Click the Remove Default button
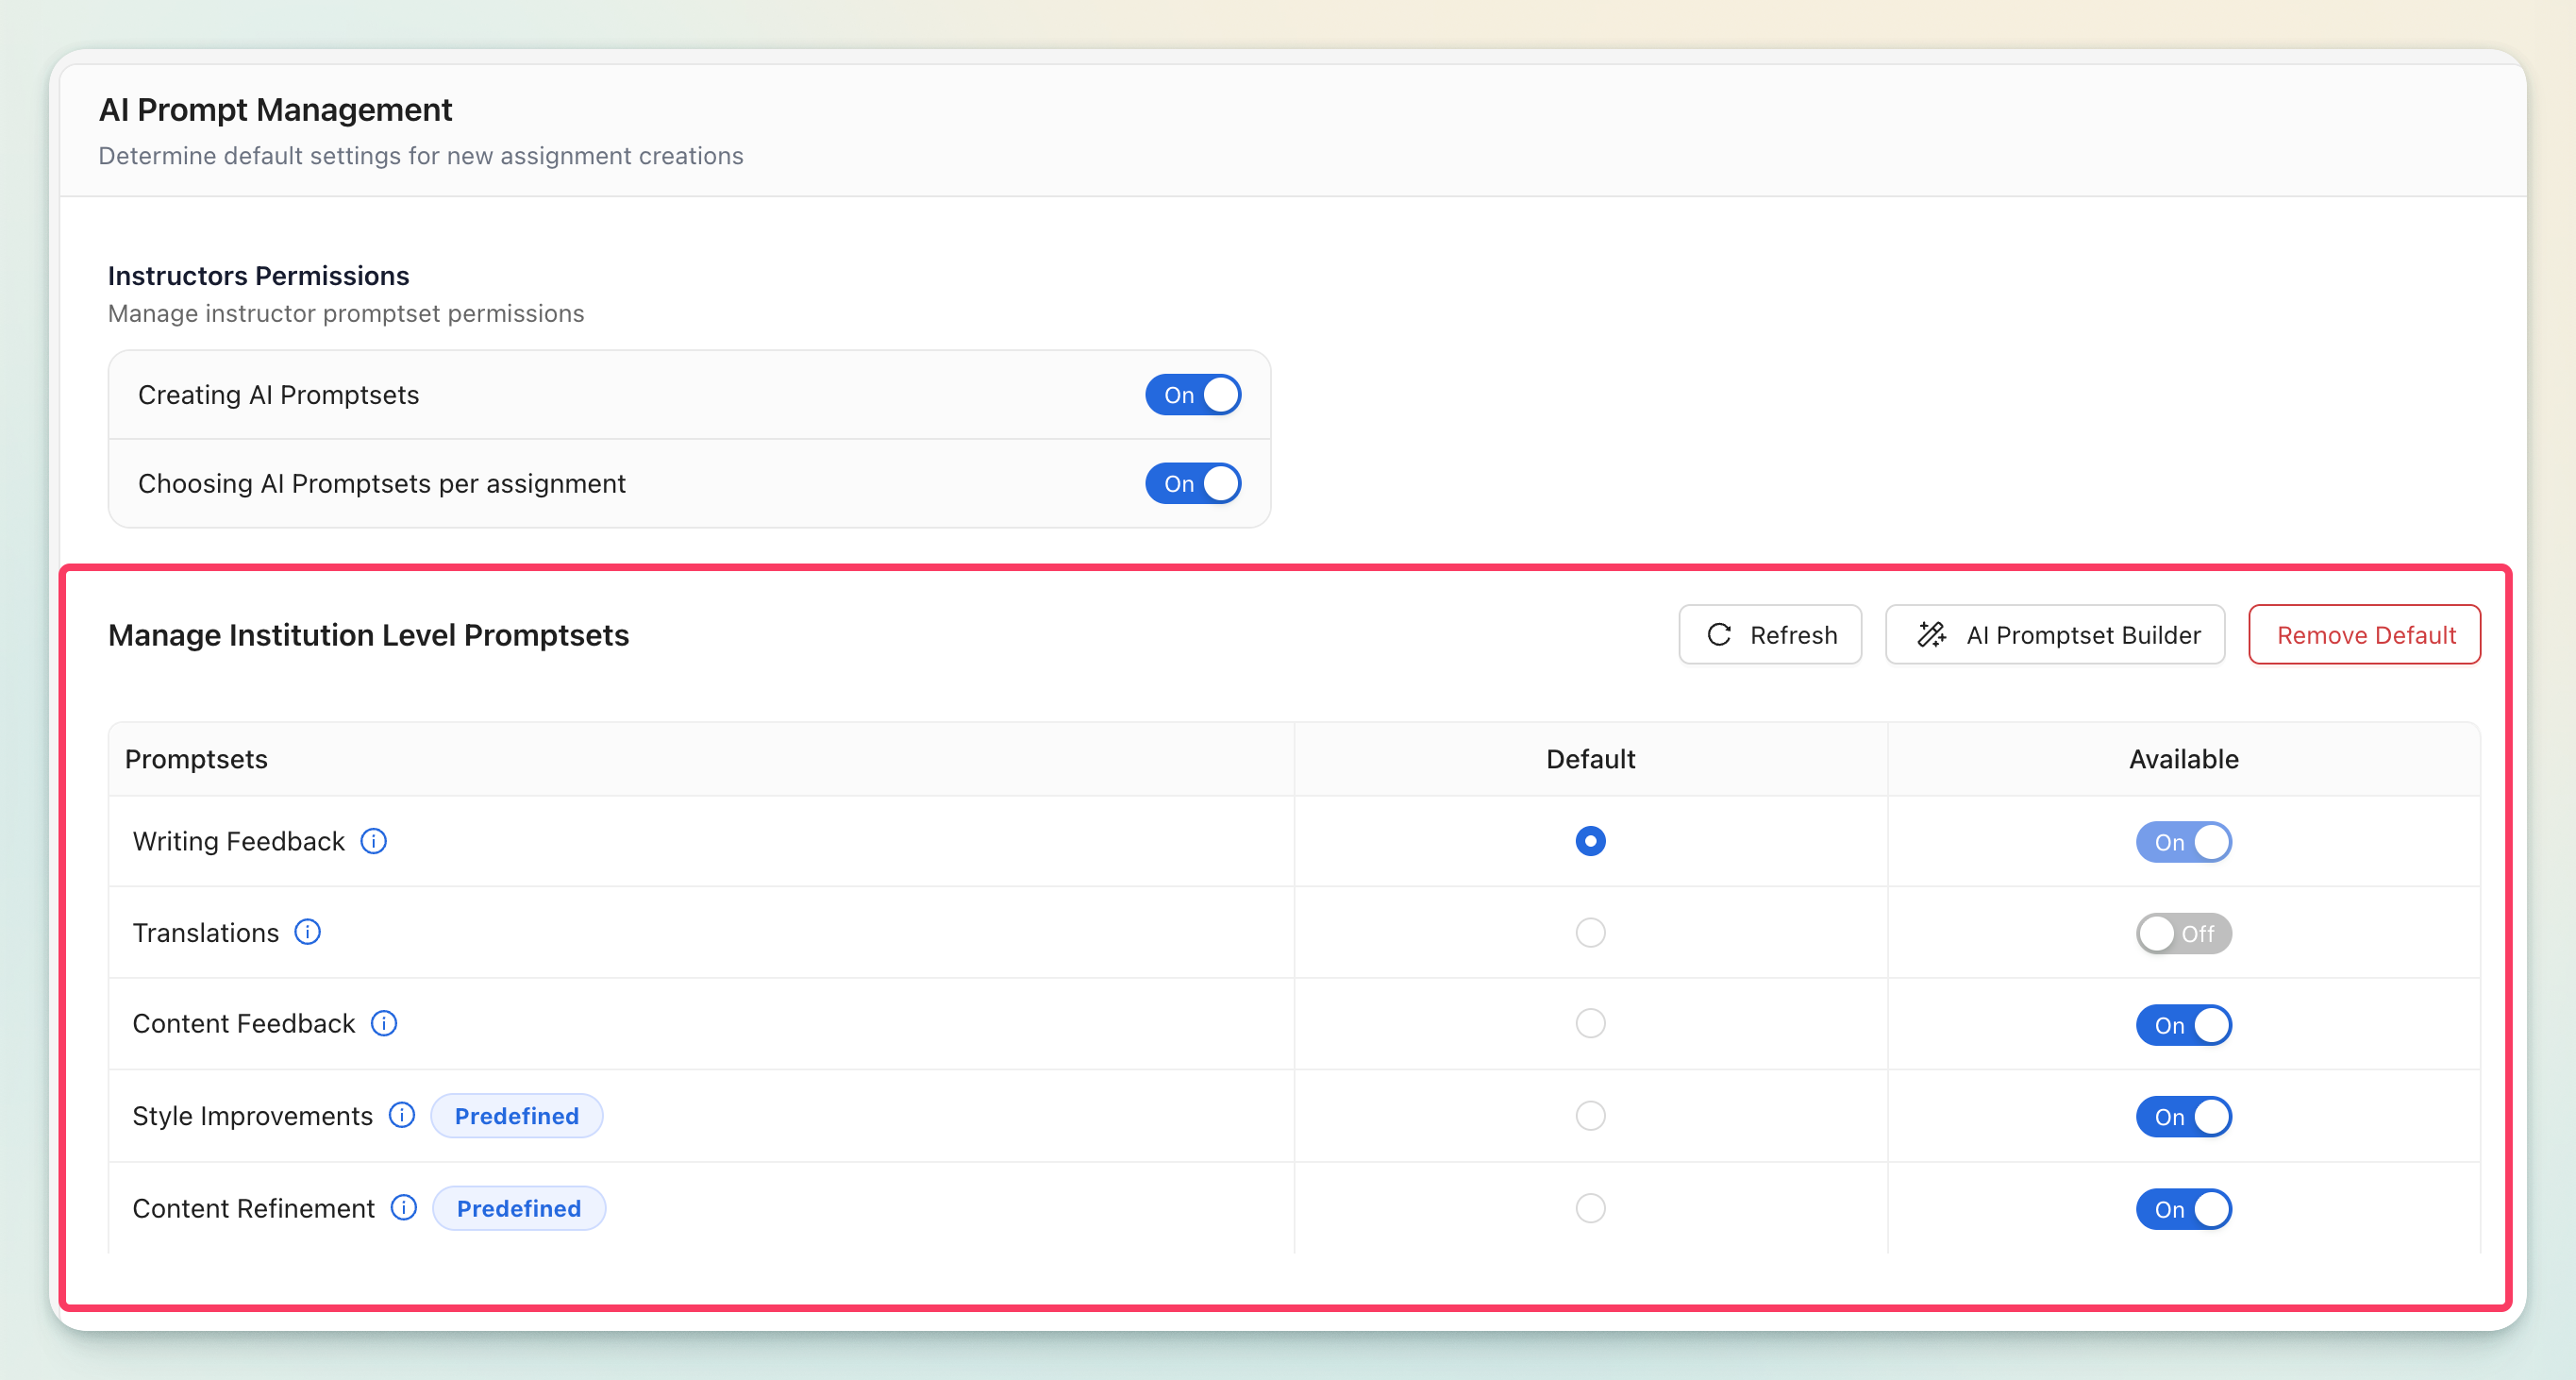2576x1380 pixels. point(2364,634)
